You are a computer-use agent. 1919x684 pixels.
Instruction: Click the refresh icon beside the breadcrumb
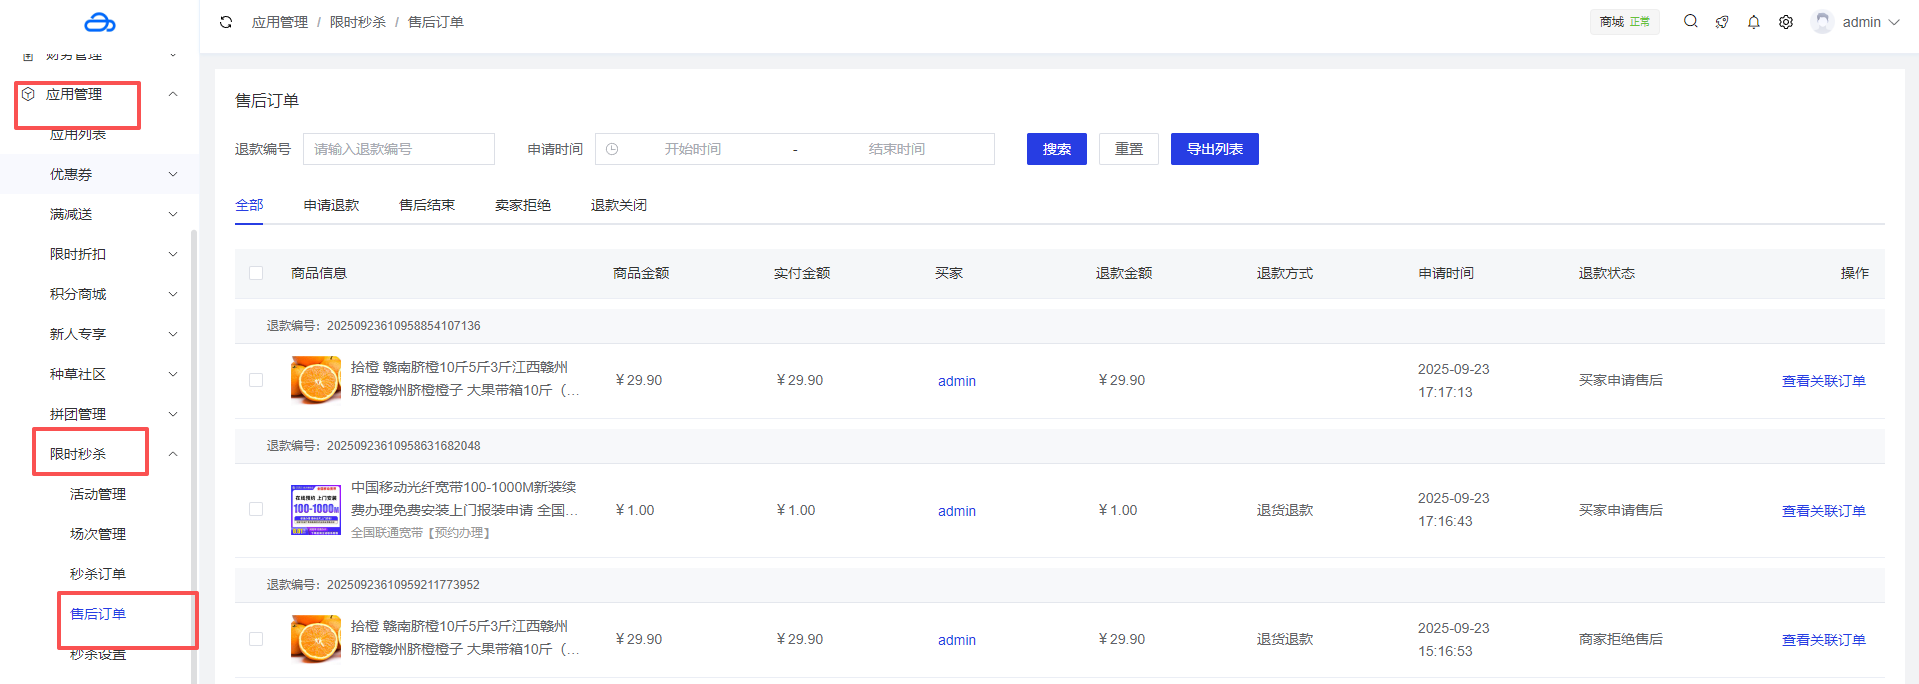pos(226,22)
